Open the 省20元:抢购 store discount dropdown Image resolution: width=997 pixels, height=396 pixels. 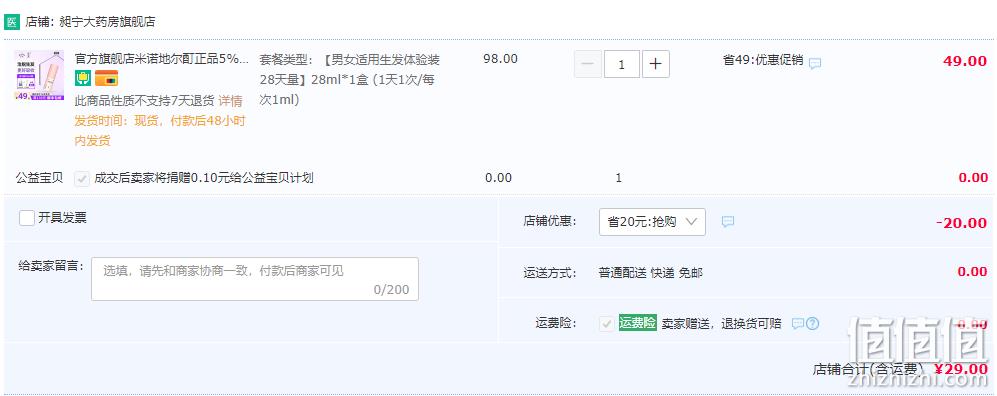pyautogui.click(x=652, y=222)
